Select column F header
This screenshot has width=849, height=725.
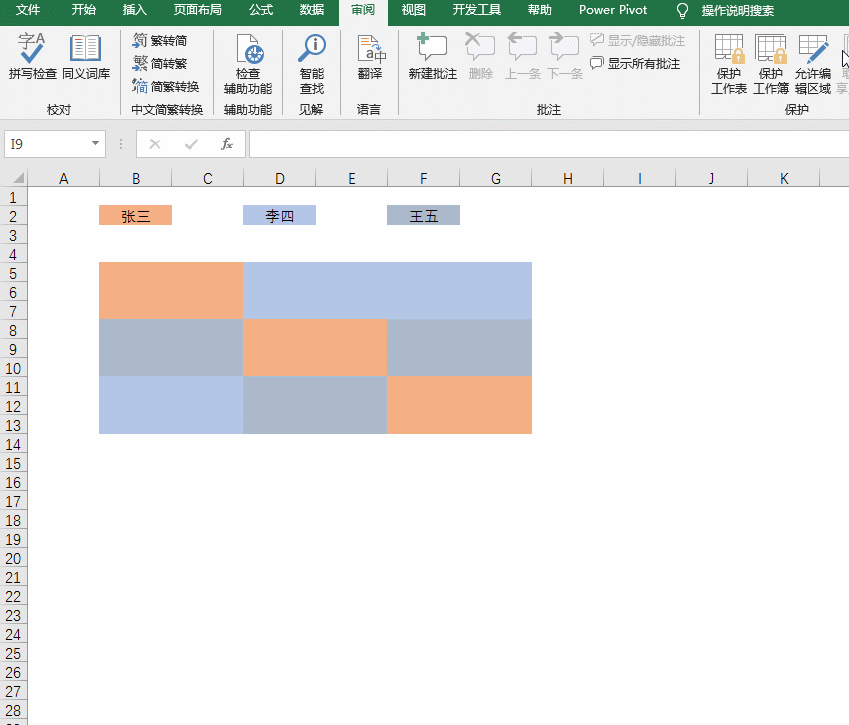pyautogui.click(x=423, y=178)
